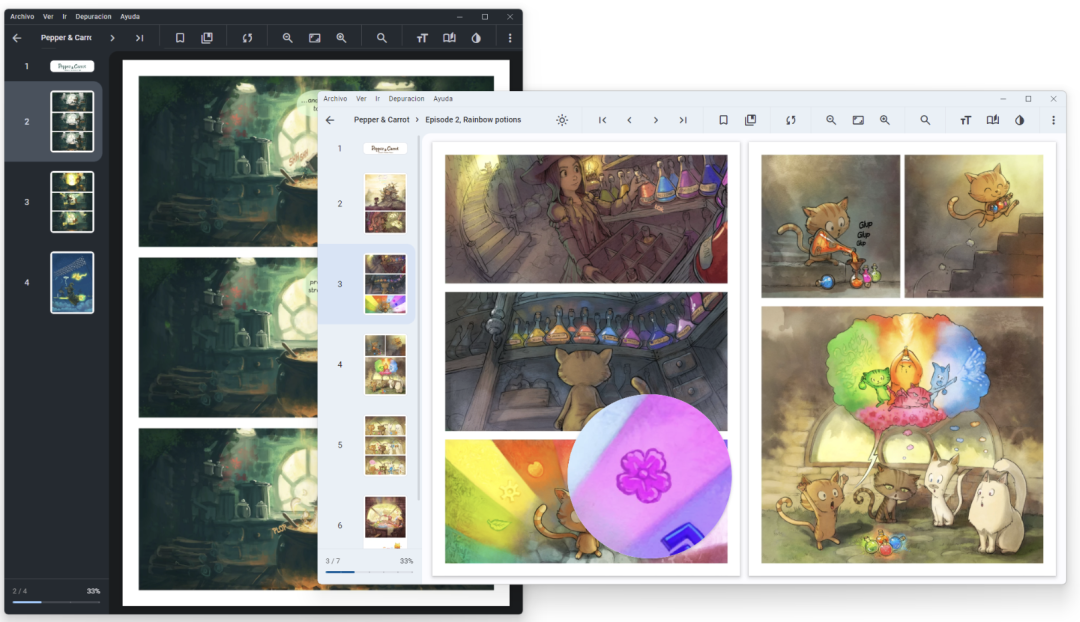Click reading progress bar in dark window
Viewport: 1080px width, 622px height.
click(x=56, y=602)
